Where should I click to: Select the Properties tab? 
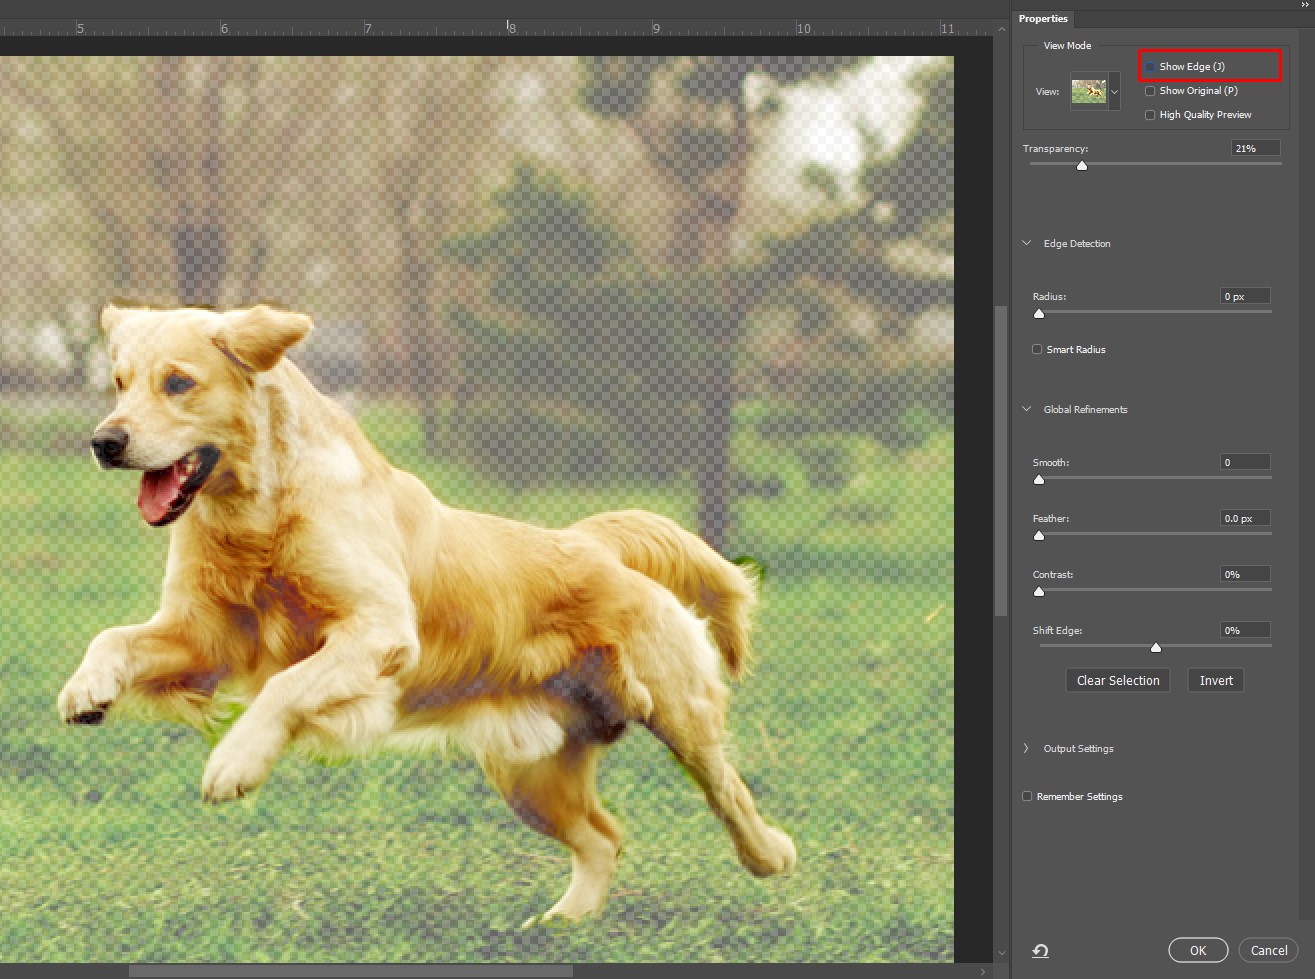[1043, 19]
